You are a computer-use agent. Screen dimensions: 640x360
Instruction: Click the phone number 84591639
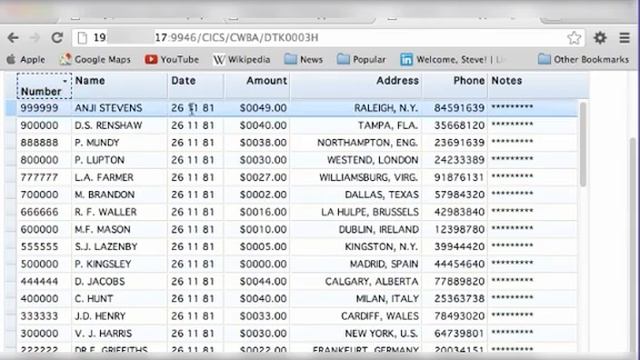point(459,108)
